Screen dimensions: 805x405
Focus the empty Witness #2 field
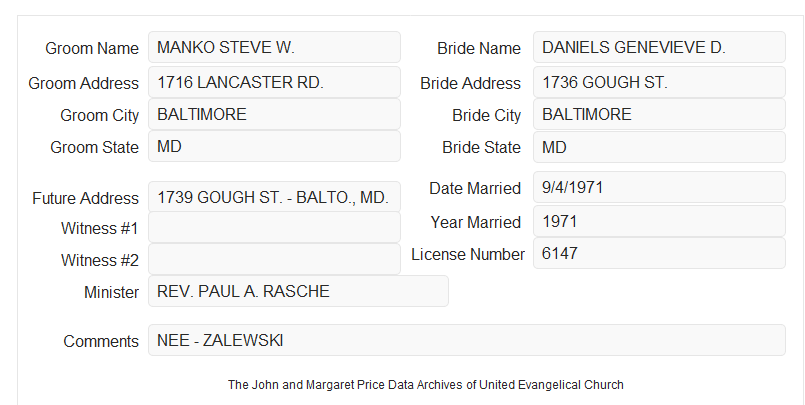point(274,259)
